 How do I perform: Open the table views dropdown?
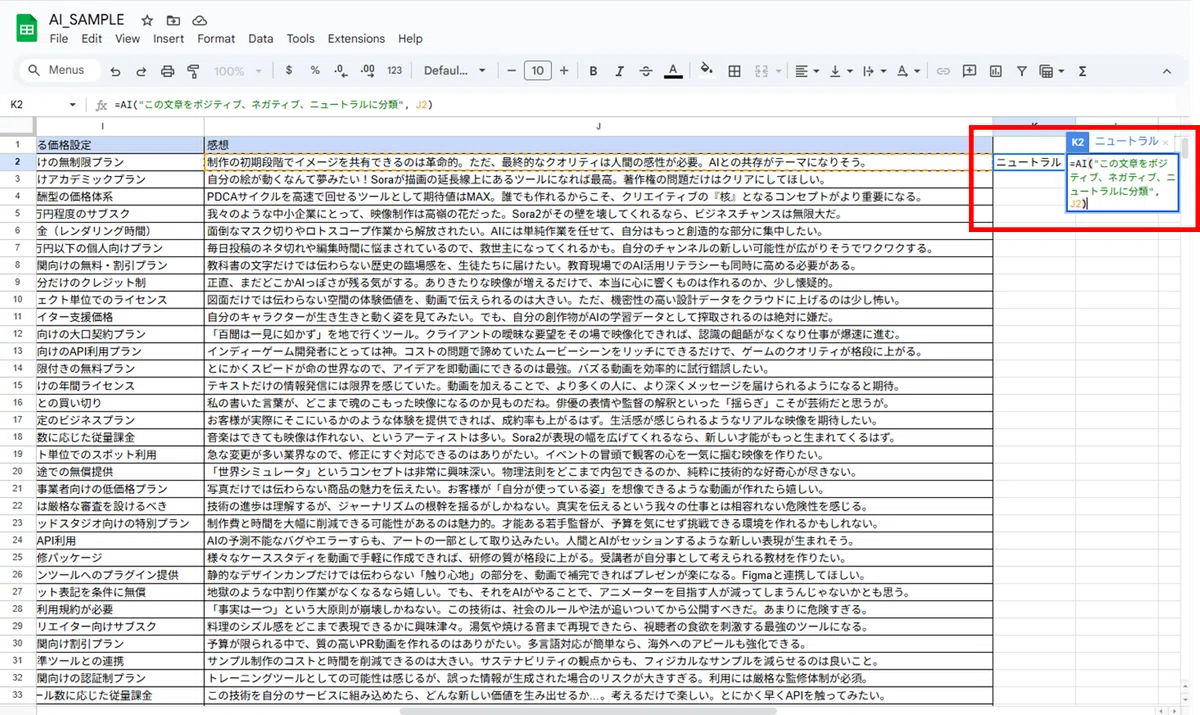pyautogui.click(x=1051, y=71)
